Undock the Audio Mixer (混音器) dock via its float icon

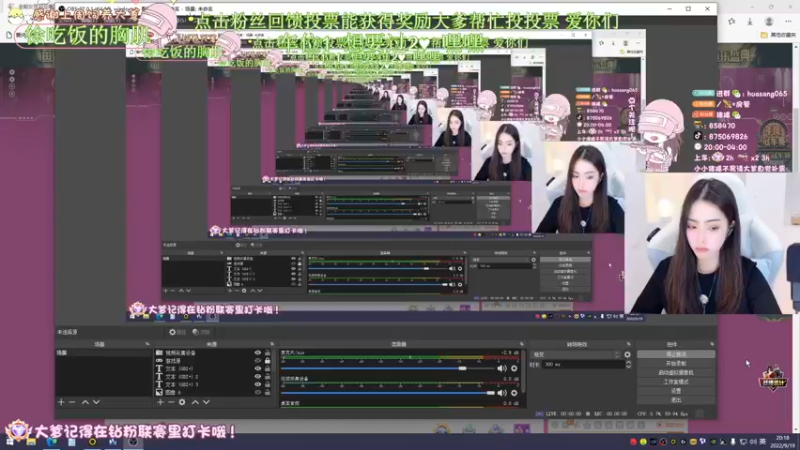521,344
